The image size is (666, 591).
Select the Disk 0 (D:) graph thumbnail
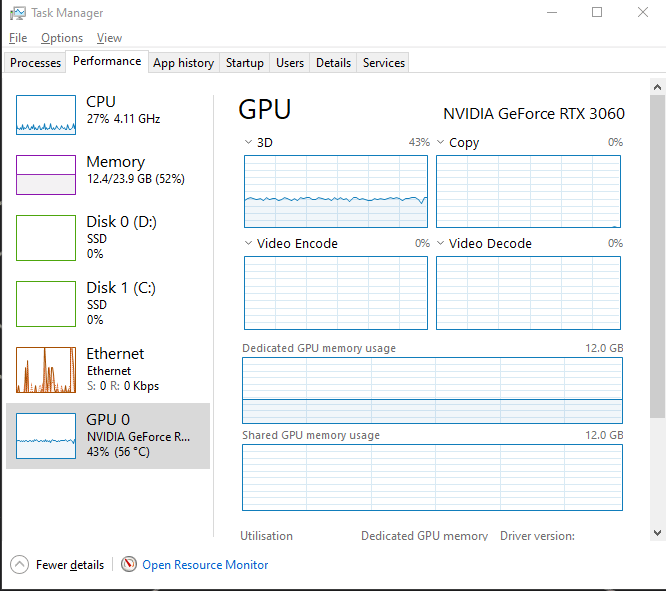click(x=46, y=238)
